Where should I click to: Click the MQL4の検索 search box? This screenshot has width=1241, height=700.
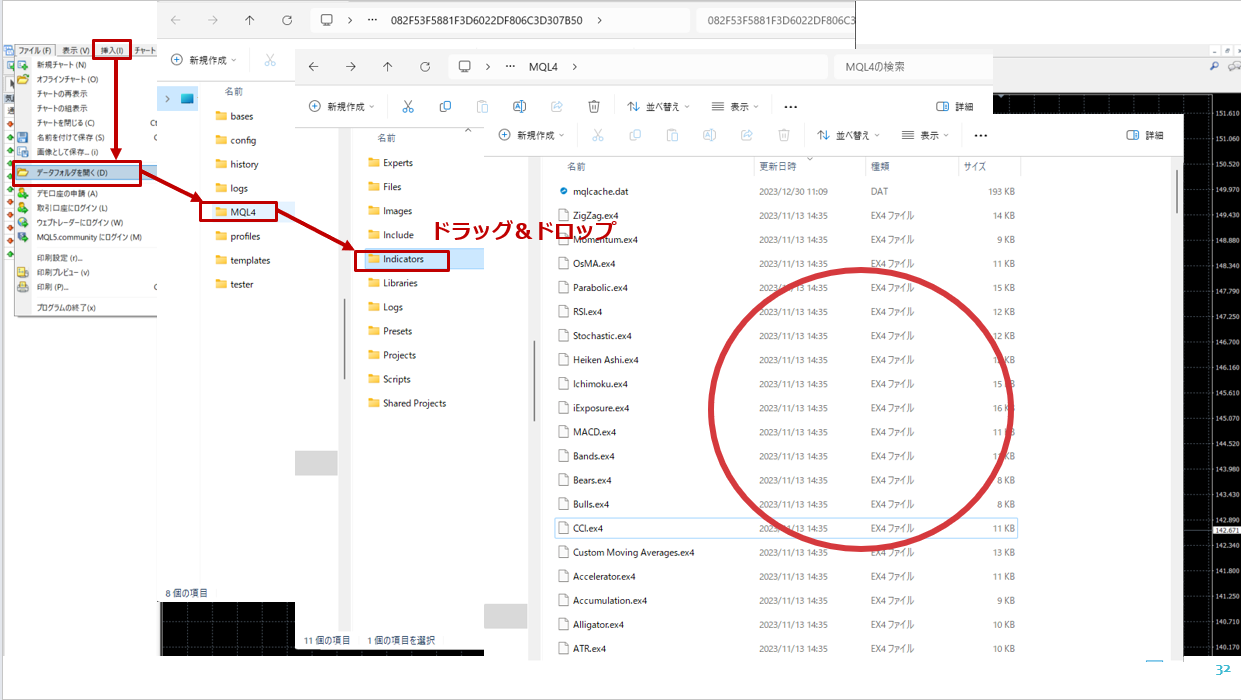(x=912, y=67)
